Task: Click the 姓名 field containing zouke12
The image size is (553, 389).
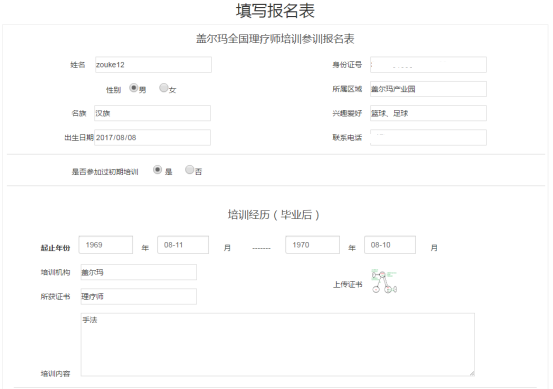Action: click(x=153, y=65)
